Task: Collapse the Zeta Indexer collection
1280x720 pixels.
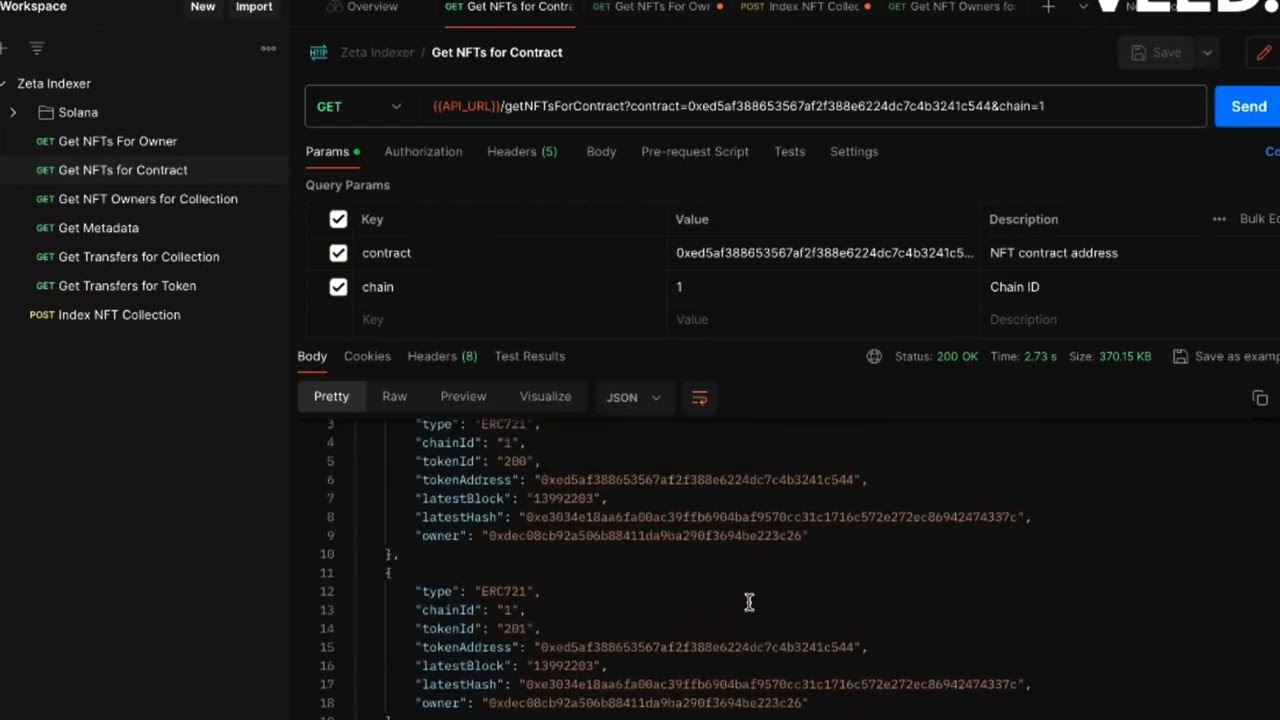Action: tap(4, 84)
